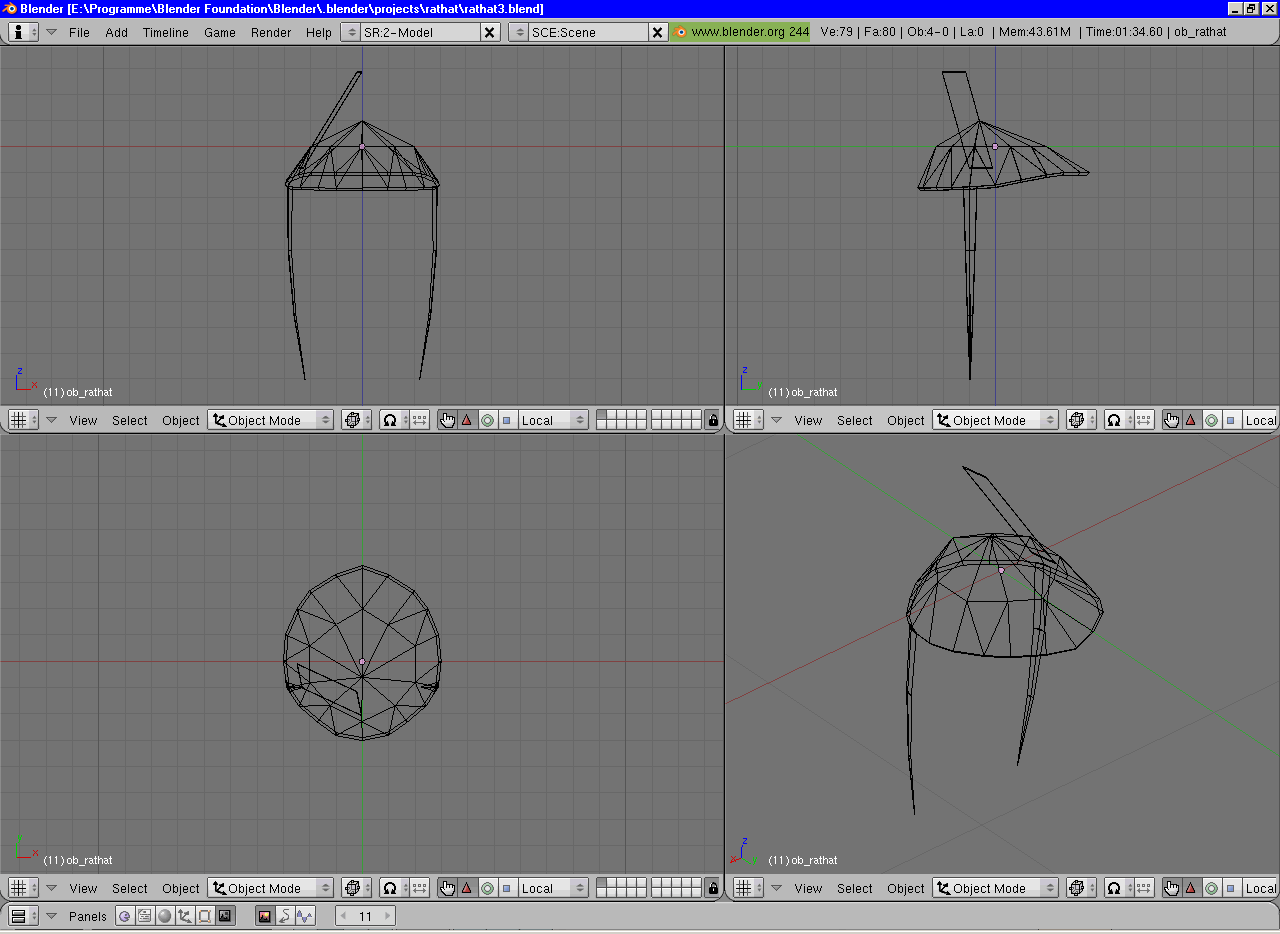The width and height of the screenshot is (1280, 934).
Task: Open Object Mode dropdown in top-left viewport
Action: pyautogui.click(x=270, y=420)
